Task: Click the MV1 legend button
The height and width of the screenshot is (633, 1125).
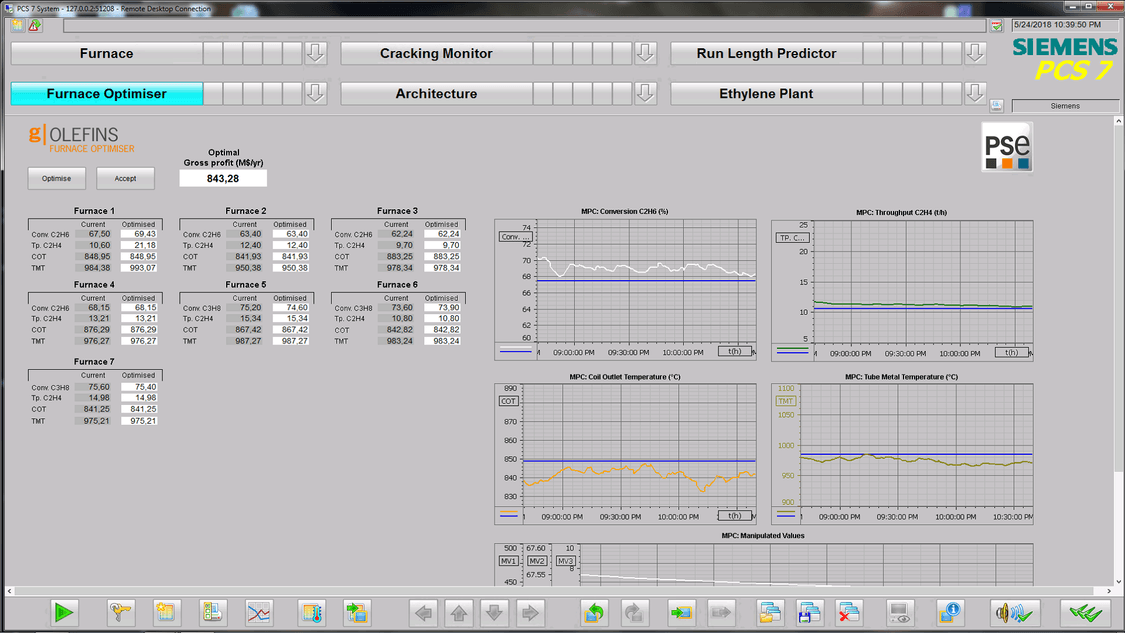Action: (x=508, y=561)
